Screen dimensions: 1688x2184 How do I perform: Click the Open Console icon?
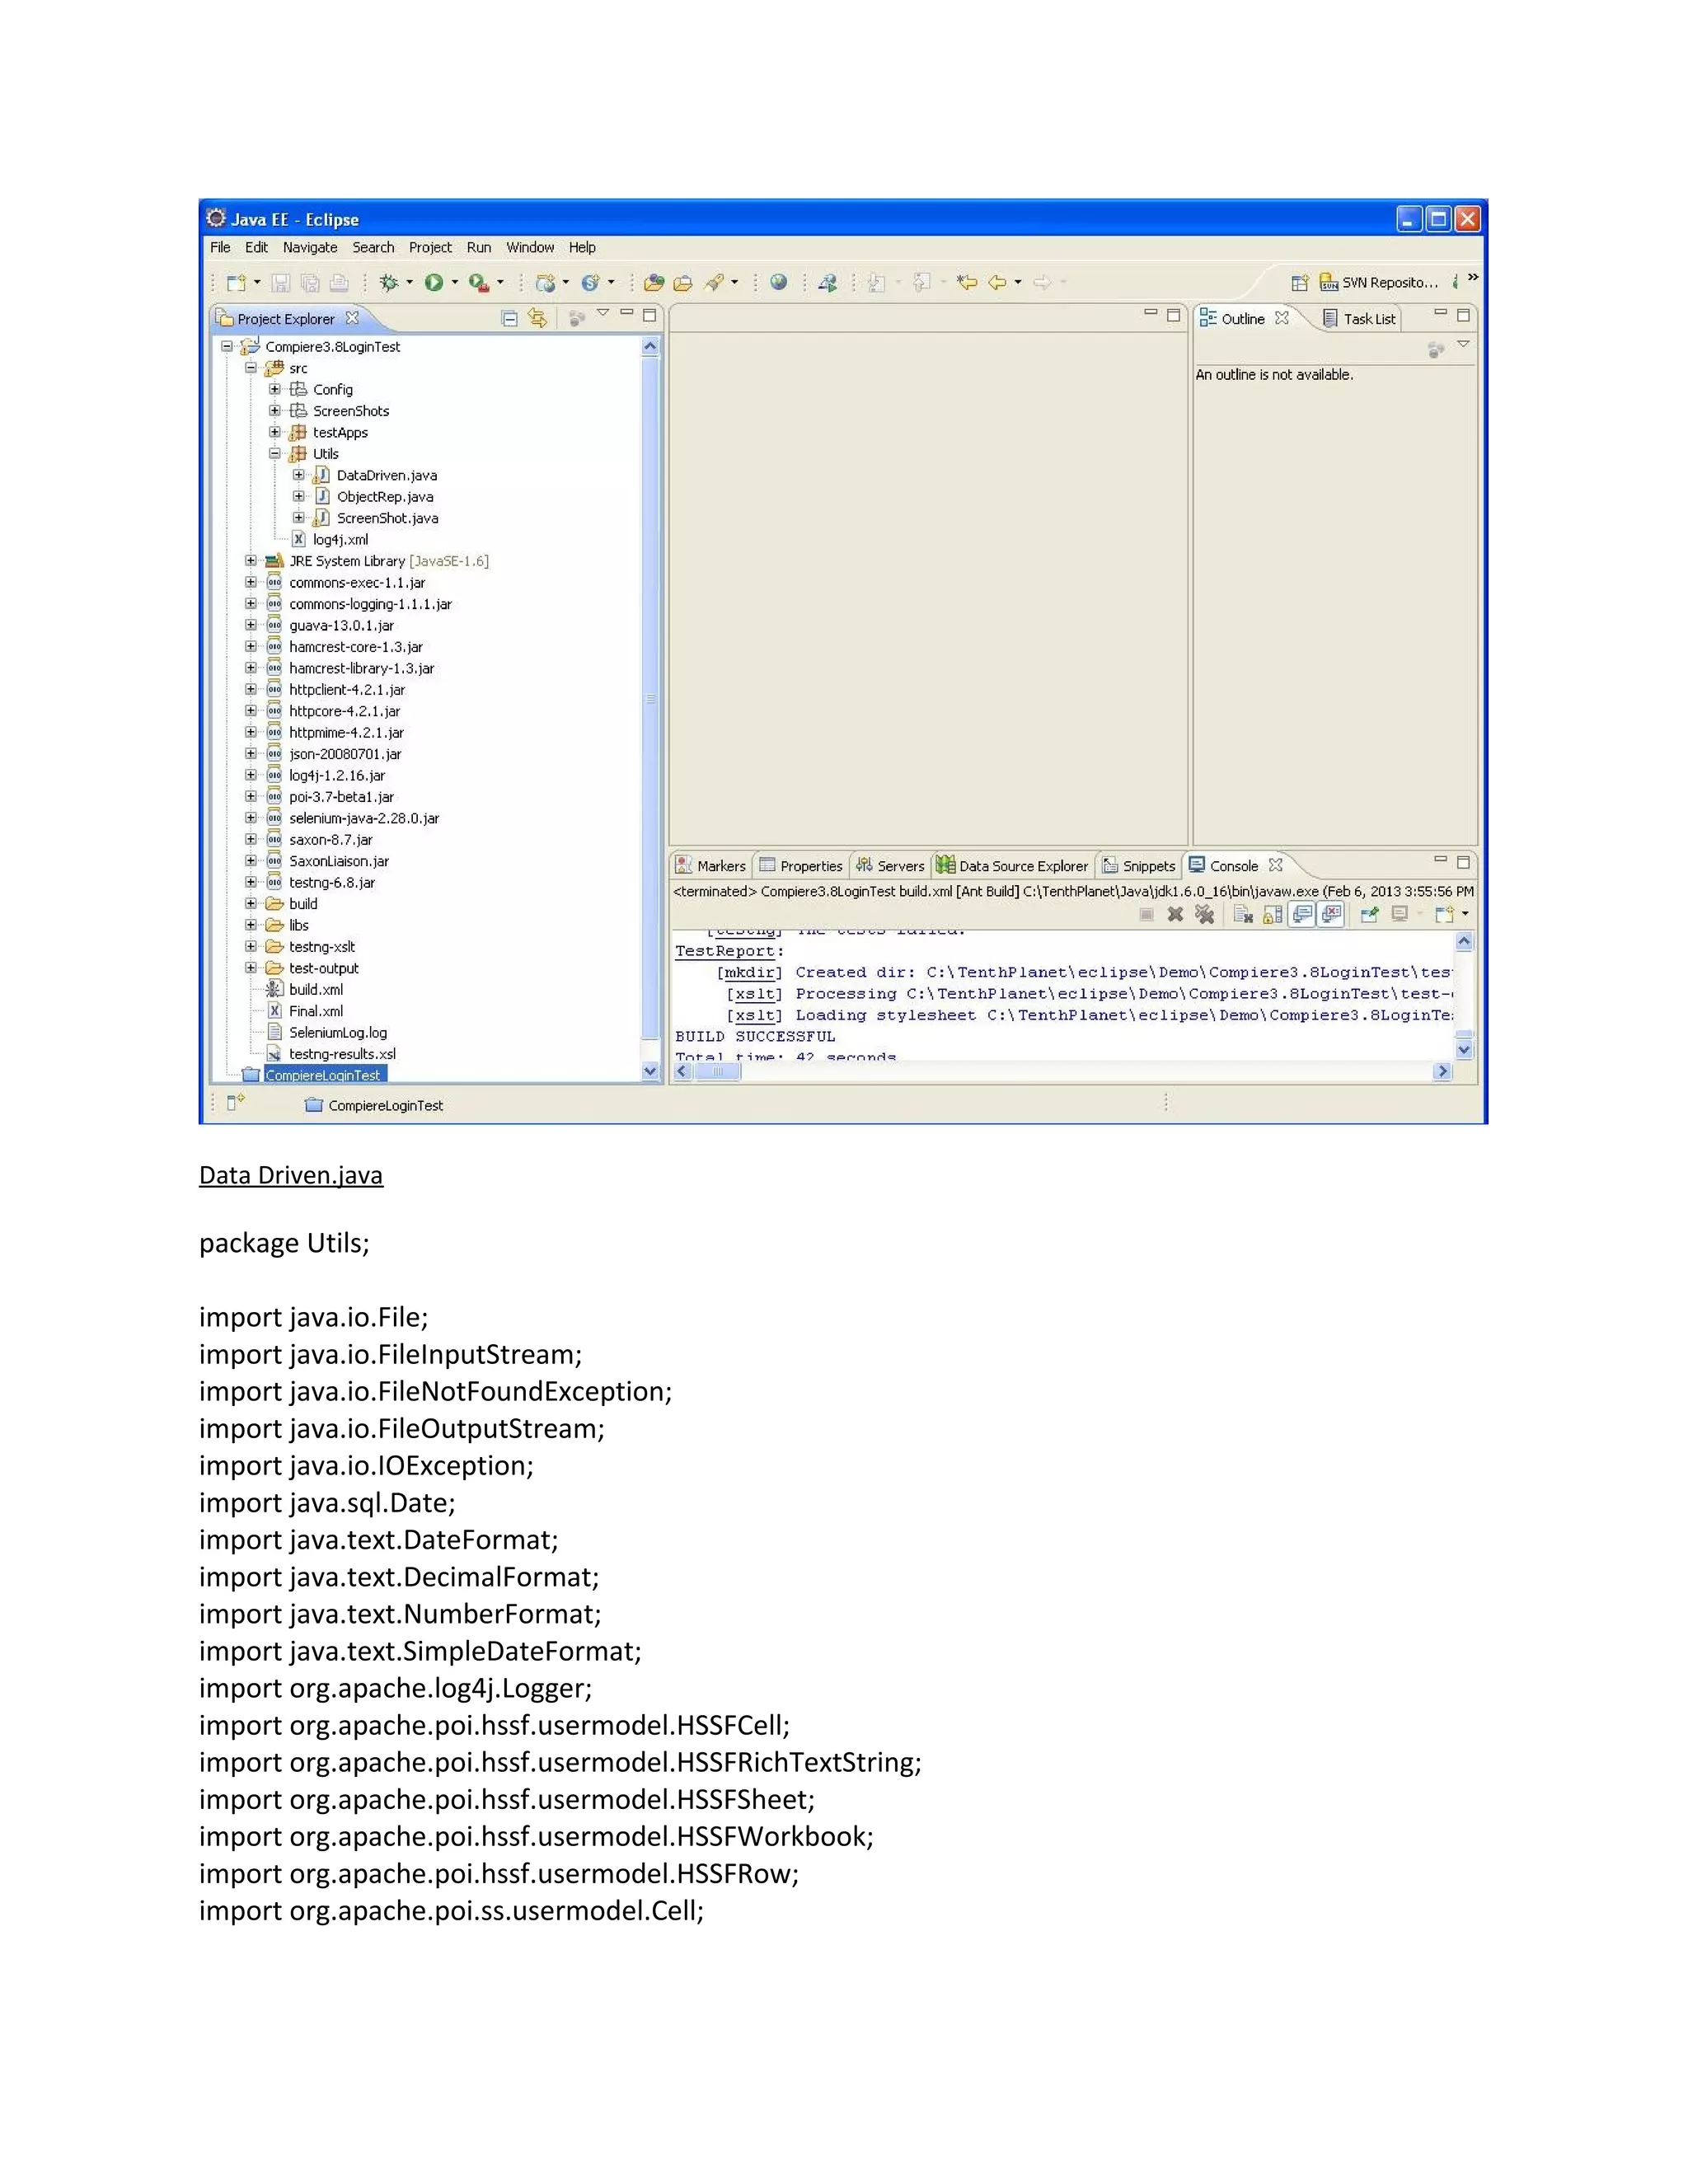(x=1444, y=914)
